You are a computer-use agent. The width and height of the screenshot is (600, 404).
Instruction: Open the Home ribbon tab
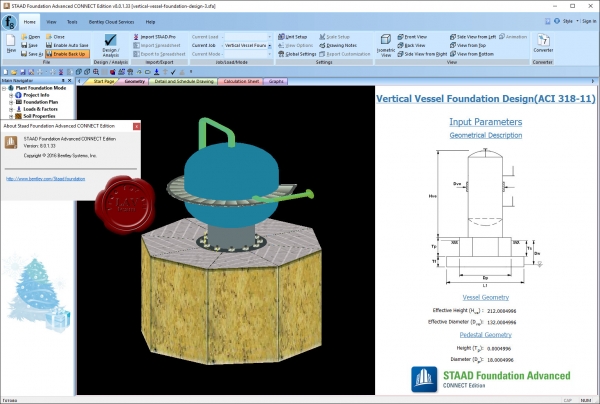(29, 22)
